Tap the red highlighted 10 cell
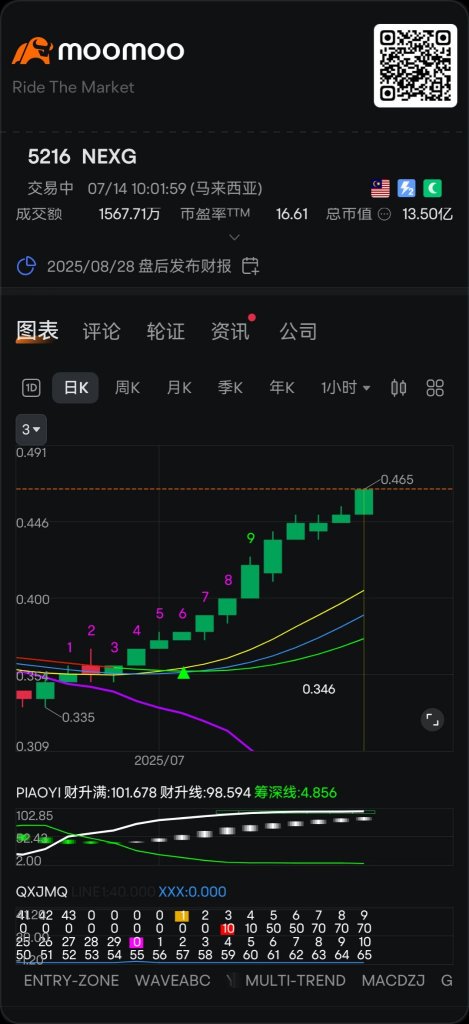The height and width of the screenshot is (1024, 469). (227, 929)
